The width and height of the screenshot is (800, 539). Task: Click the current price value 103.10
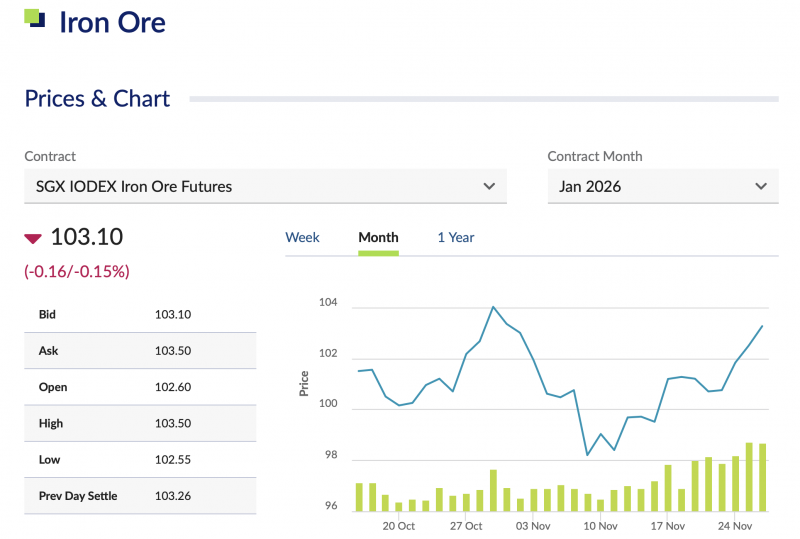point(87,237)
